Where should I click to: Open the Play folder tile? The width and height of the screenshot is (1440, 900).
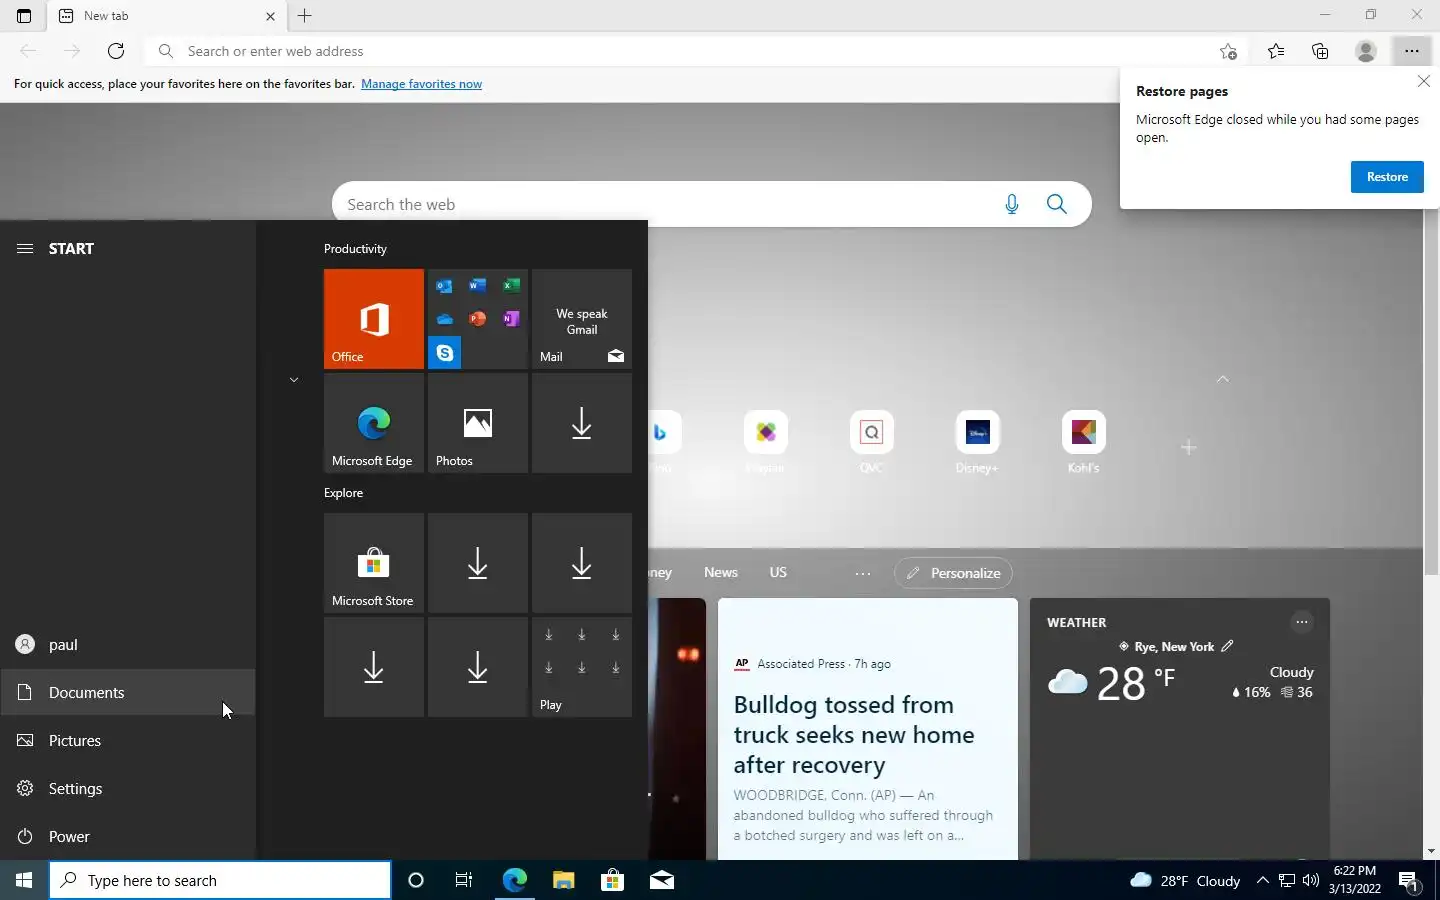pos(582,667)
